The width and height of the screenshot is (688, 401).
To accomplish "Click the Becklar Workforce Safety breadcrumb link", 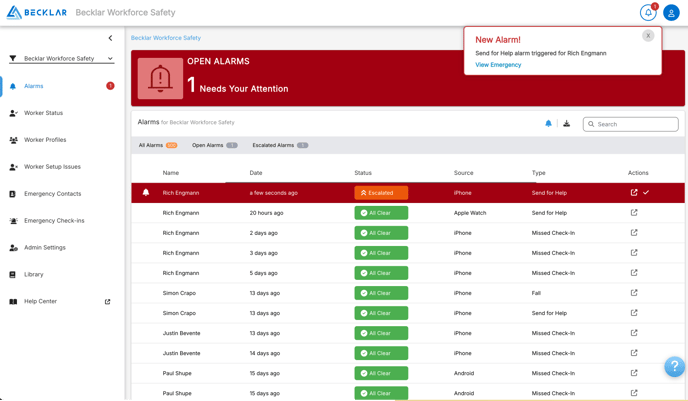I will click(x=166, y=38).
